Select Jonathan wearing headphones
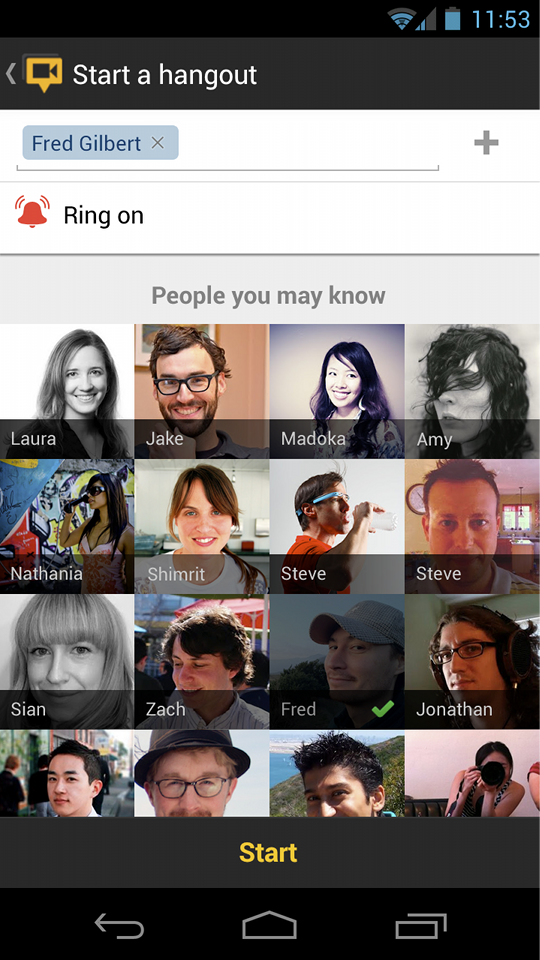Screen dimensions: 540x960 (x=472, y=662)
